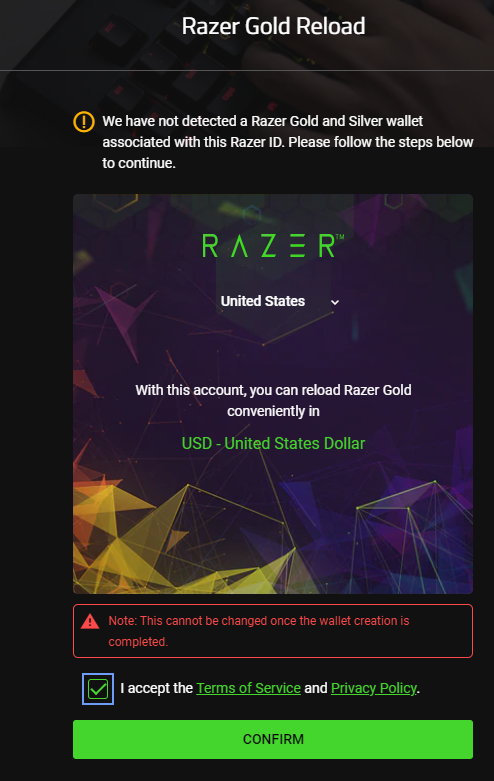Uncheck the Terms of Service acceptance checkbox
This screenshot has width=494, height=781.
tap(98, 689)
